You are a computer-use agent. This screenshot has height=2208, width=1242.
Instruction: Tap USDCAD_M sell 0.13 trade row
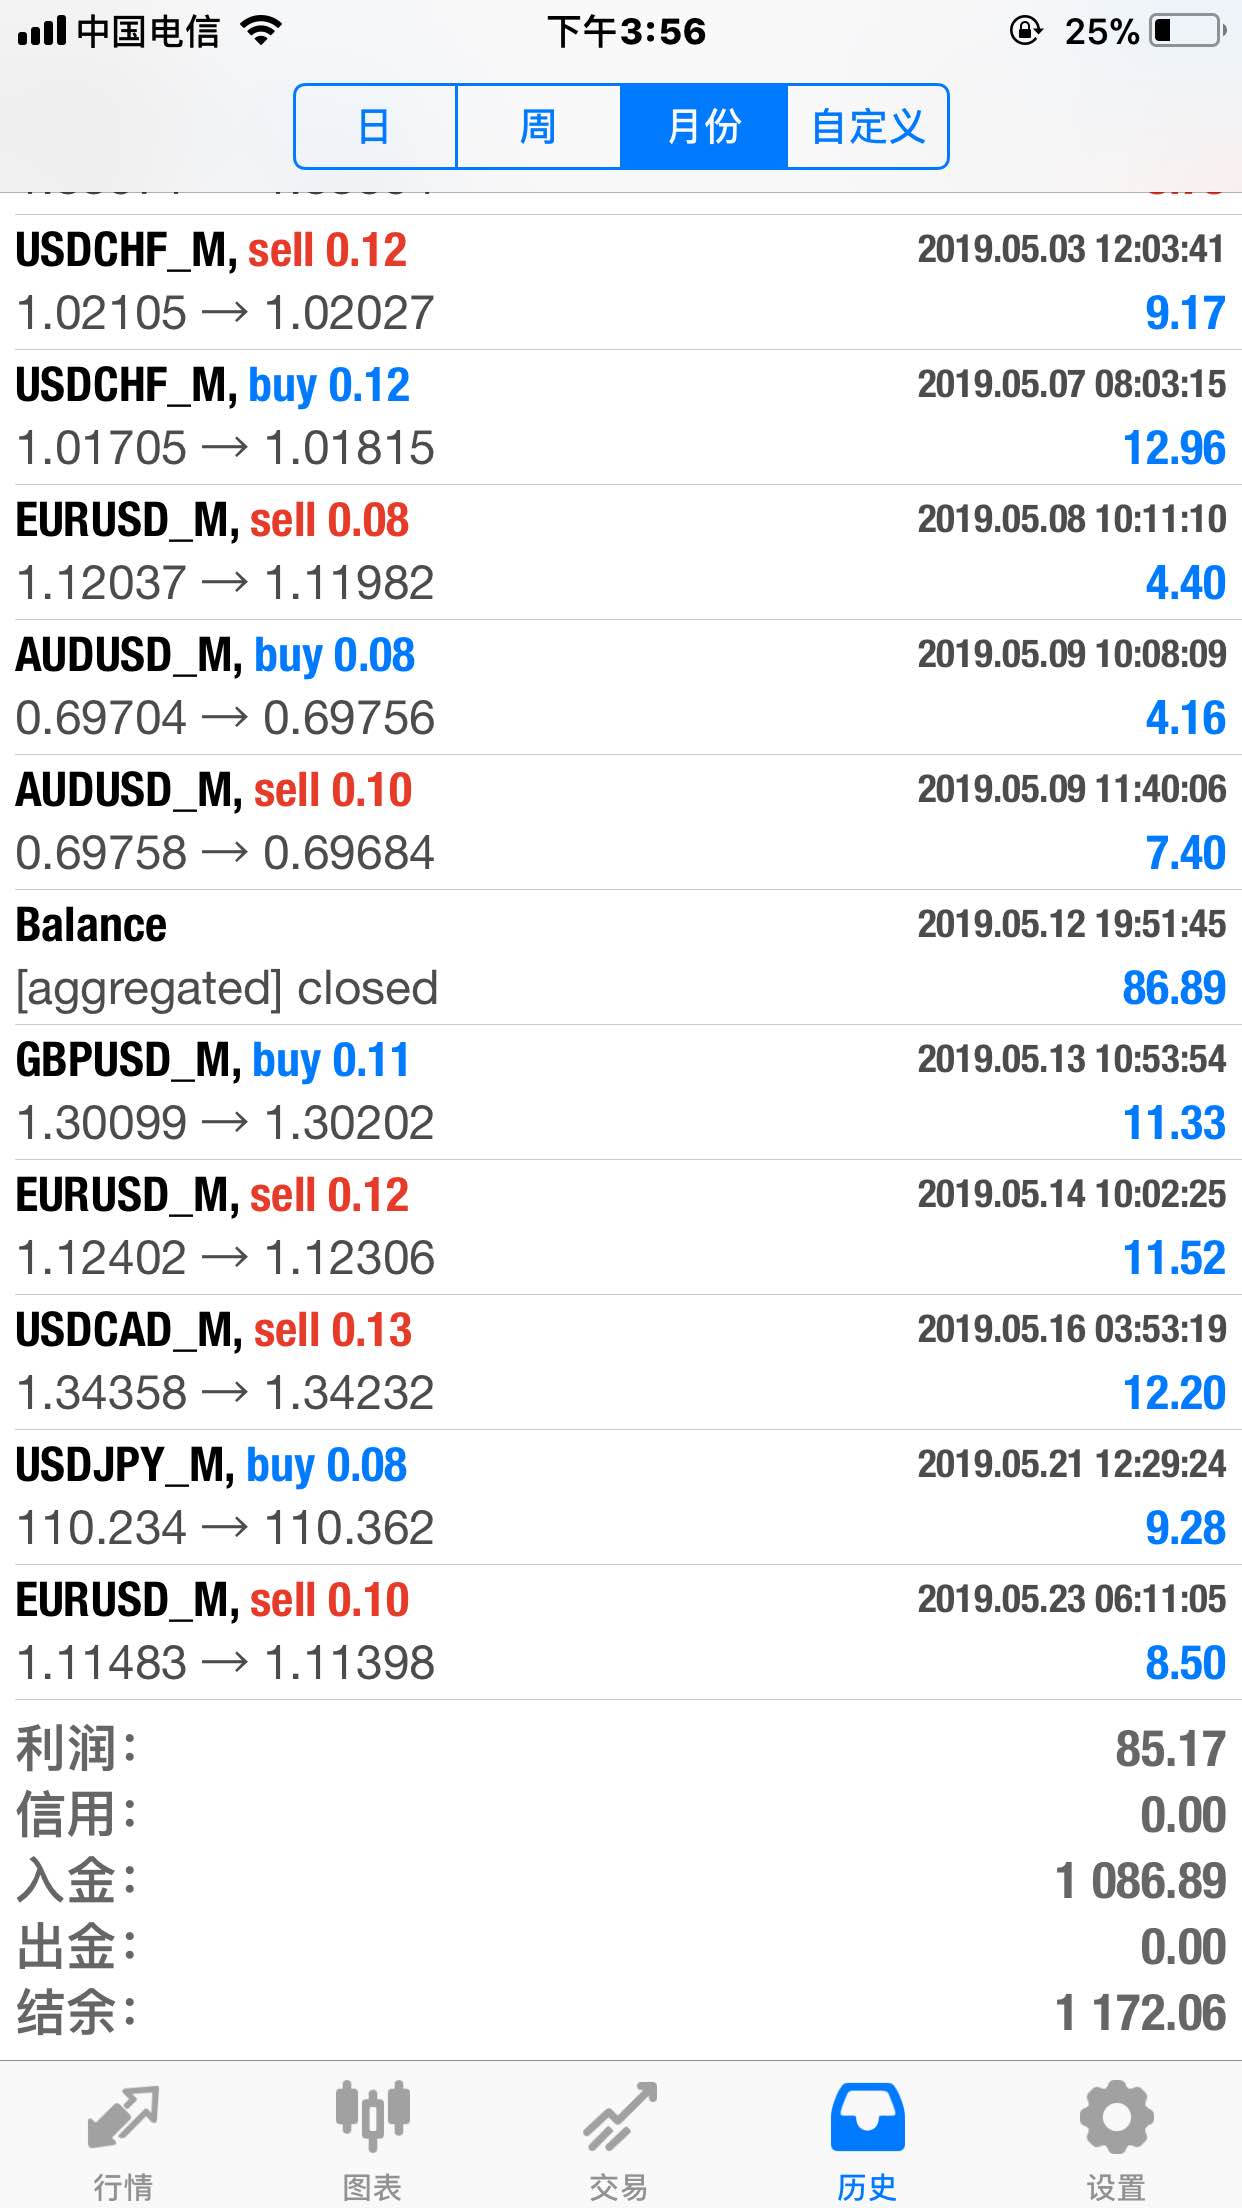(620, 1362)
